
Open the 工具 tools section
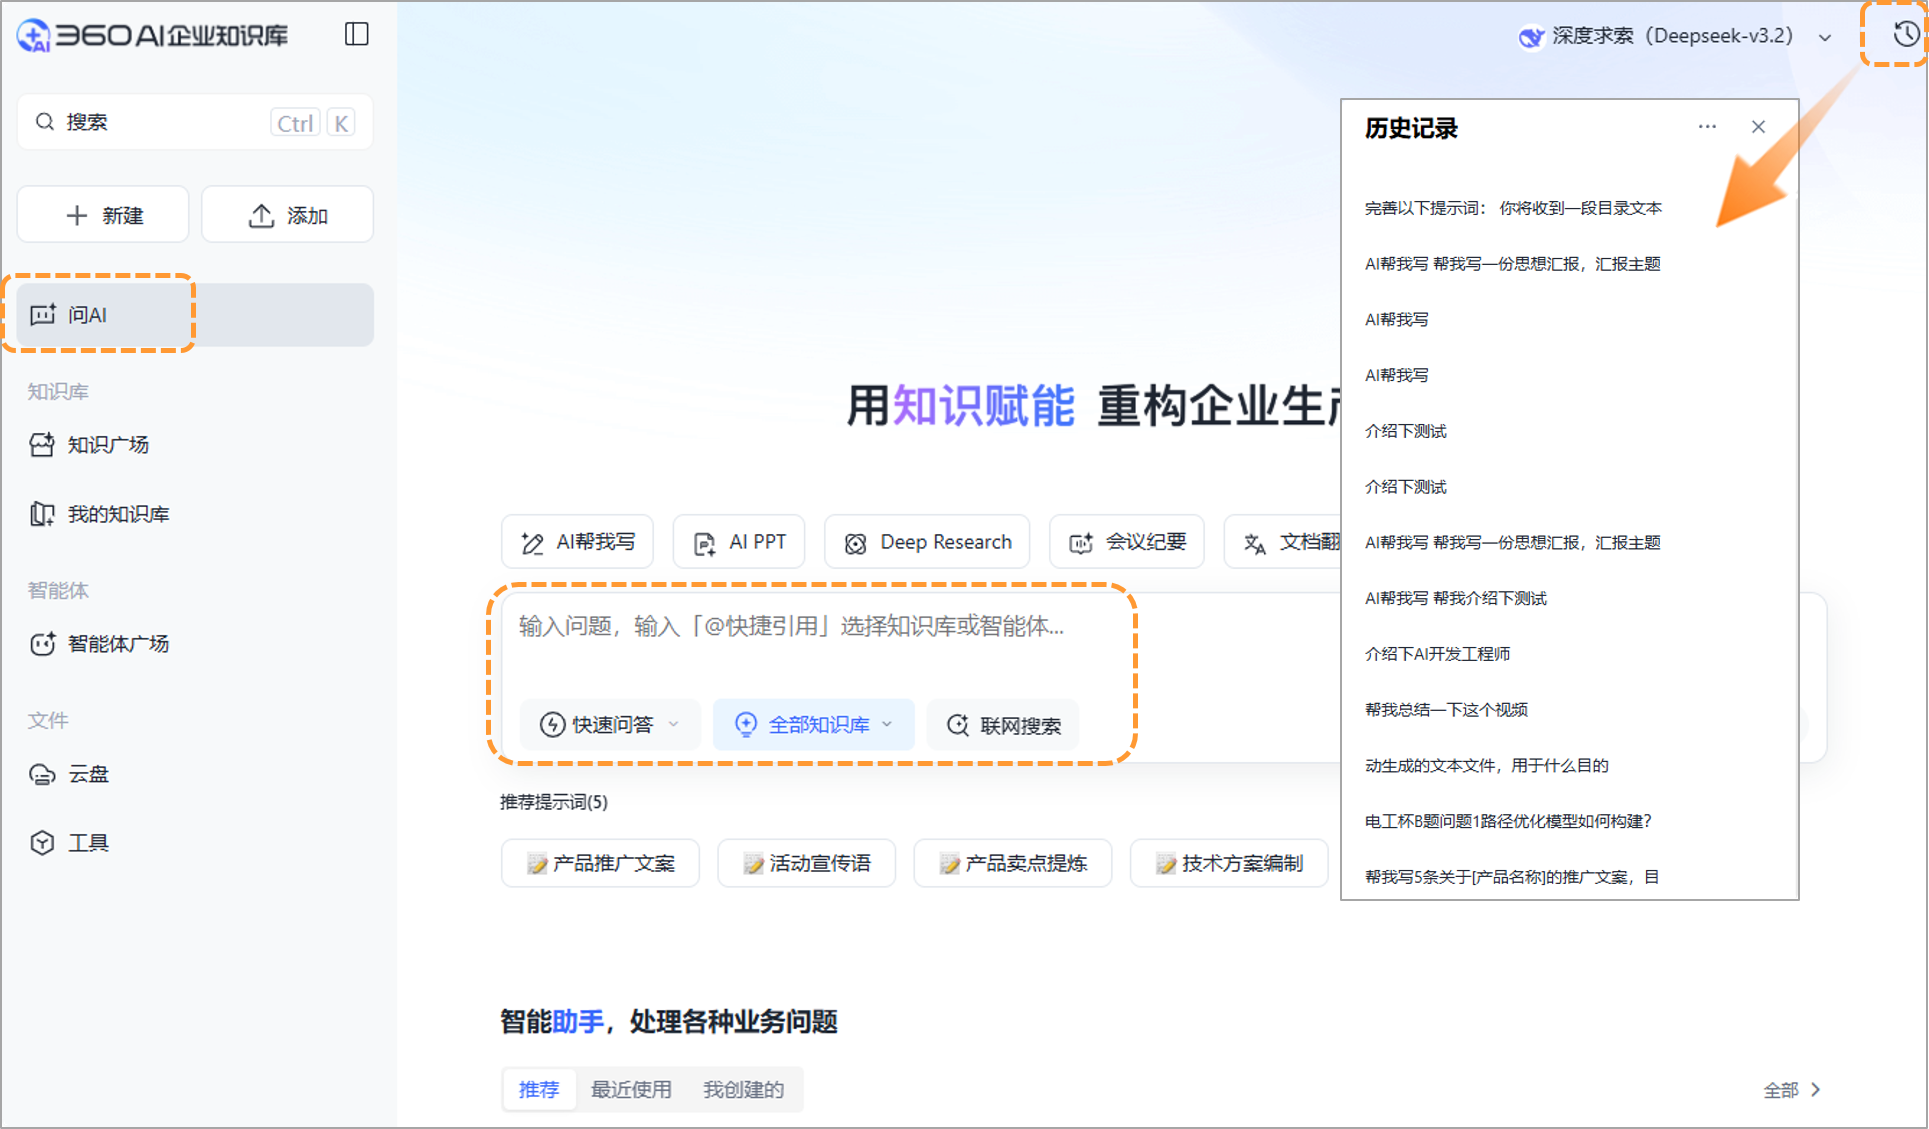[88, 842]
